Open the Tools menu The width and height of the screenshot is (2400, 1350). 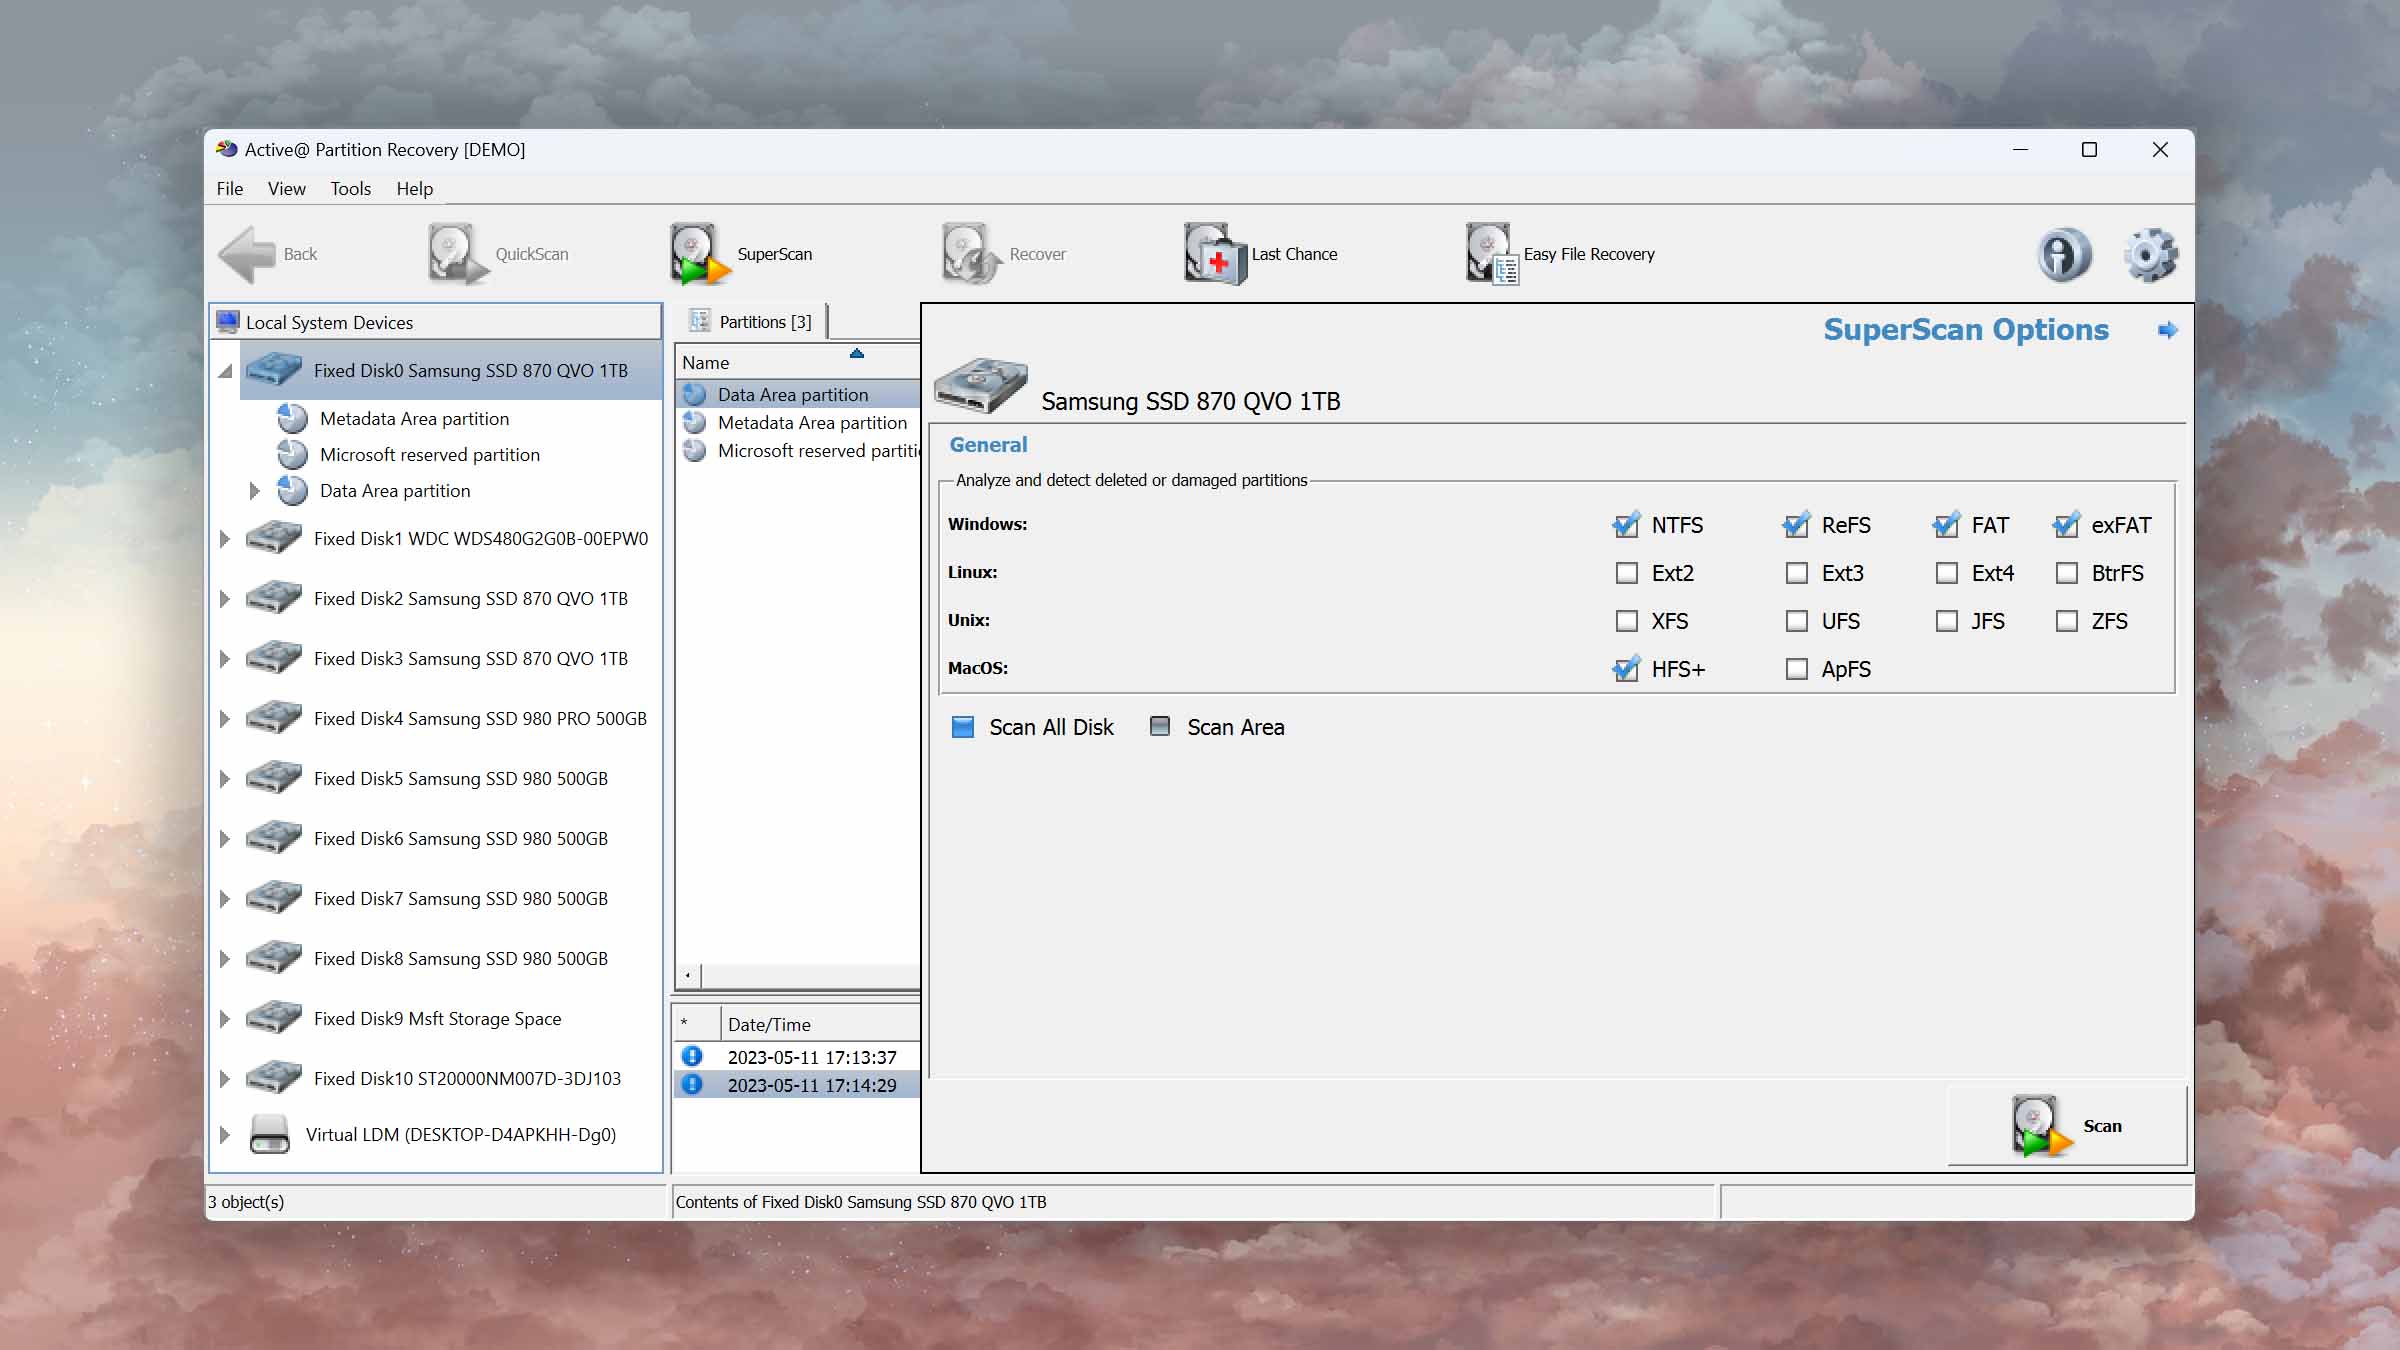point(350,188)
